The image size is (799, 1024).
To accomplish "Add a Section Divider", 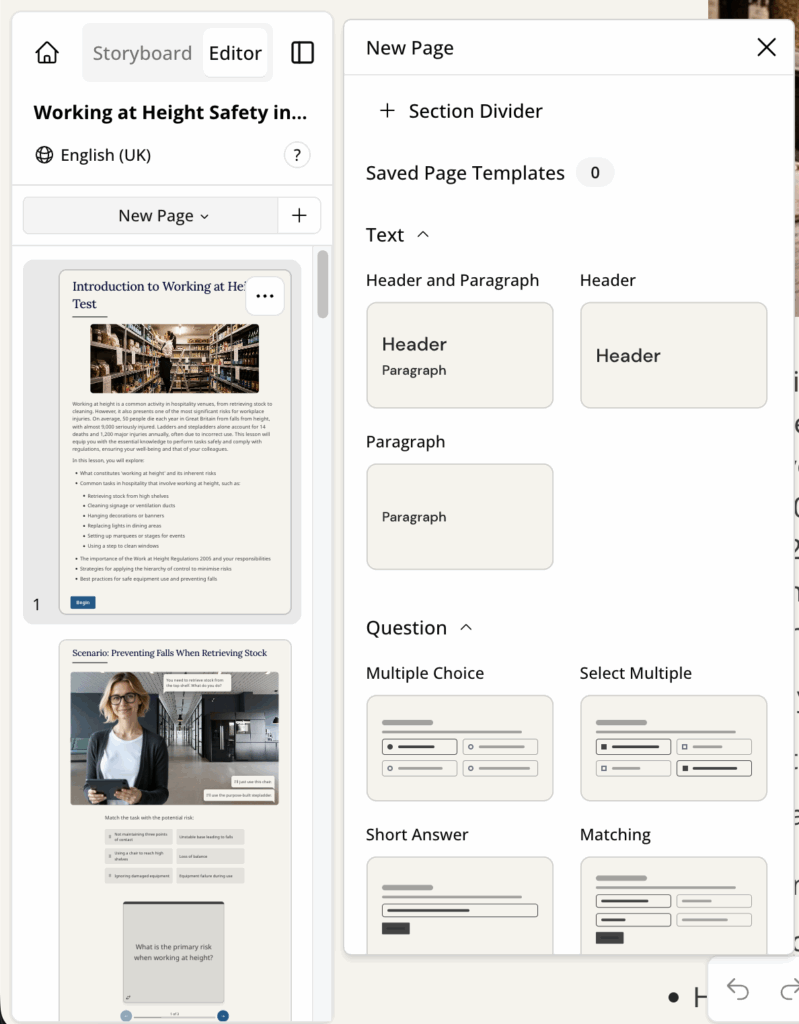I will point(461,111).
